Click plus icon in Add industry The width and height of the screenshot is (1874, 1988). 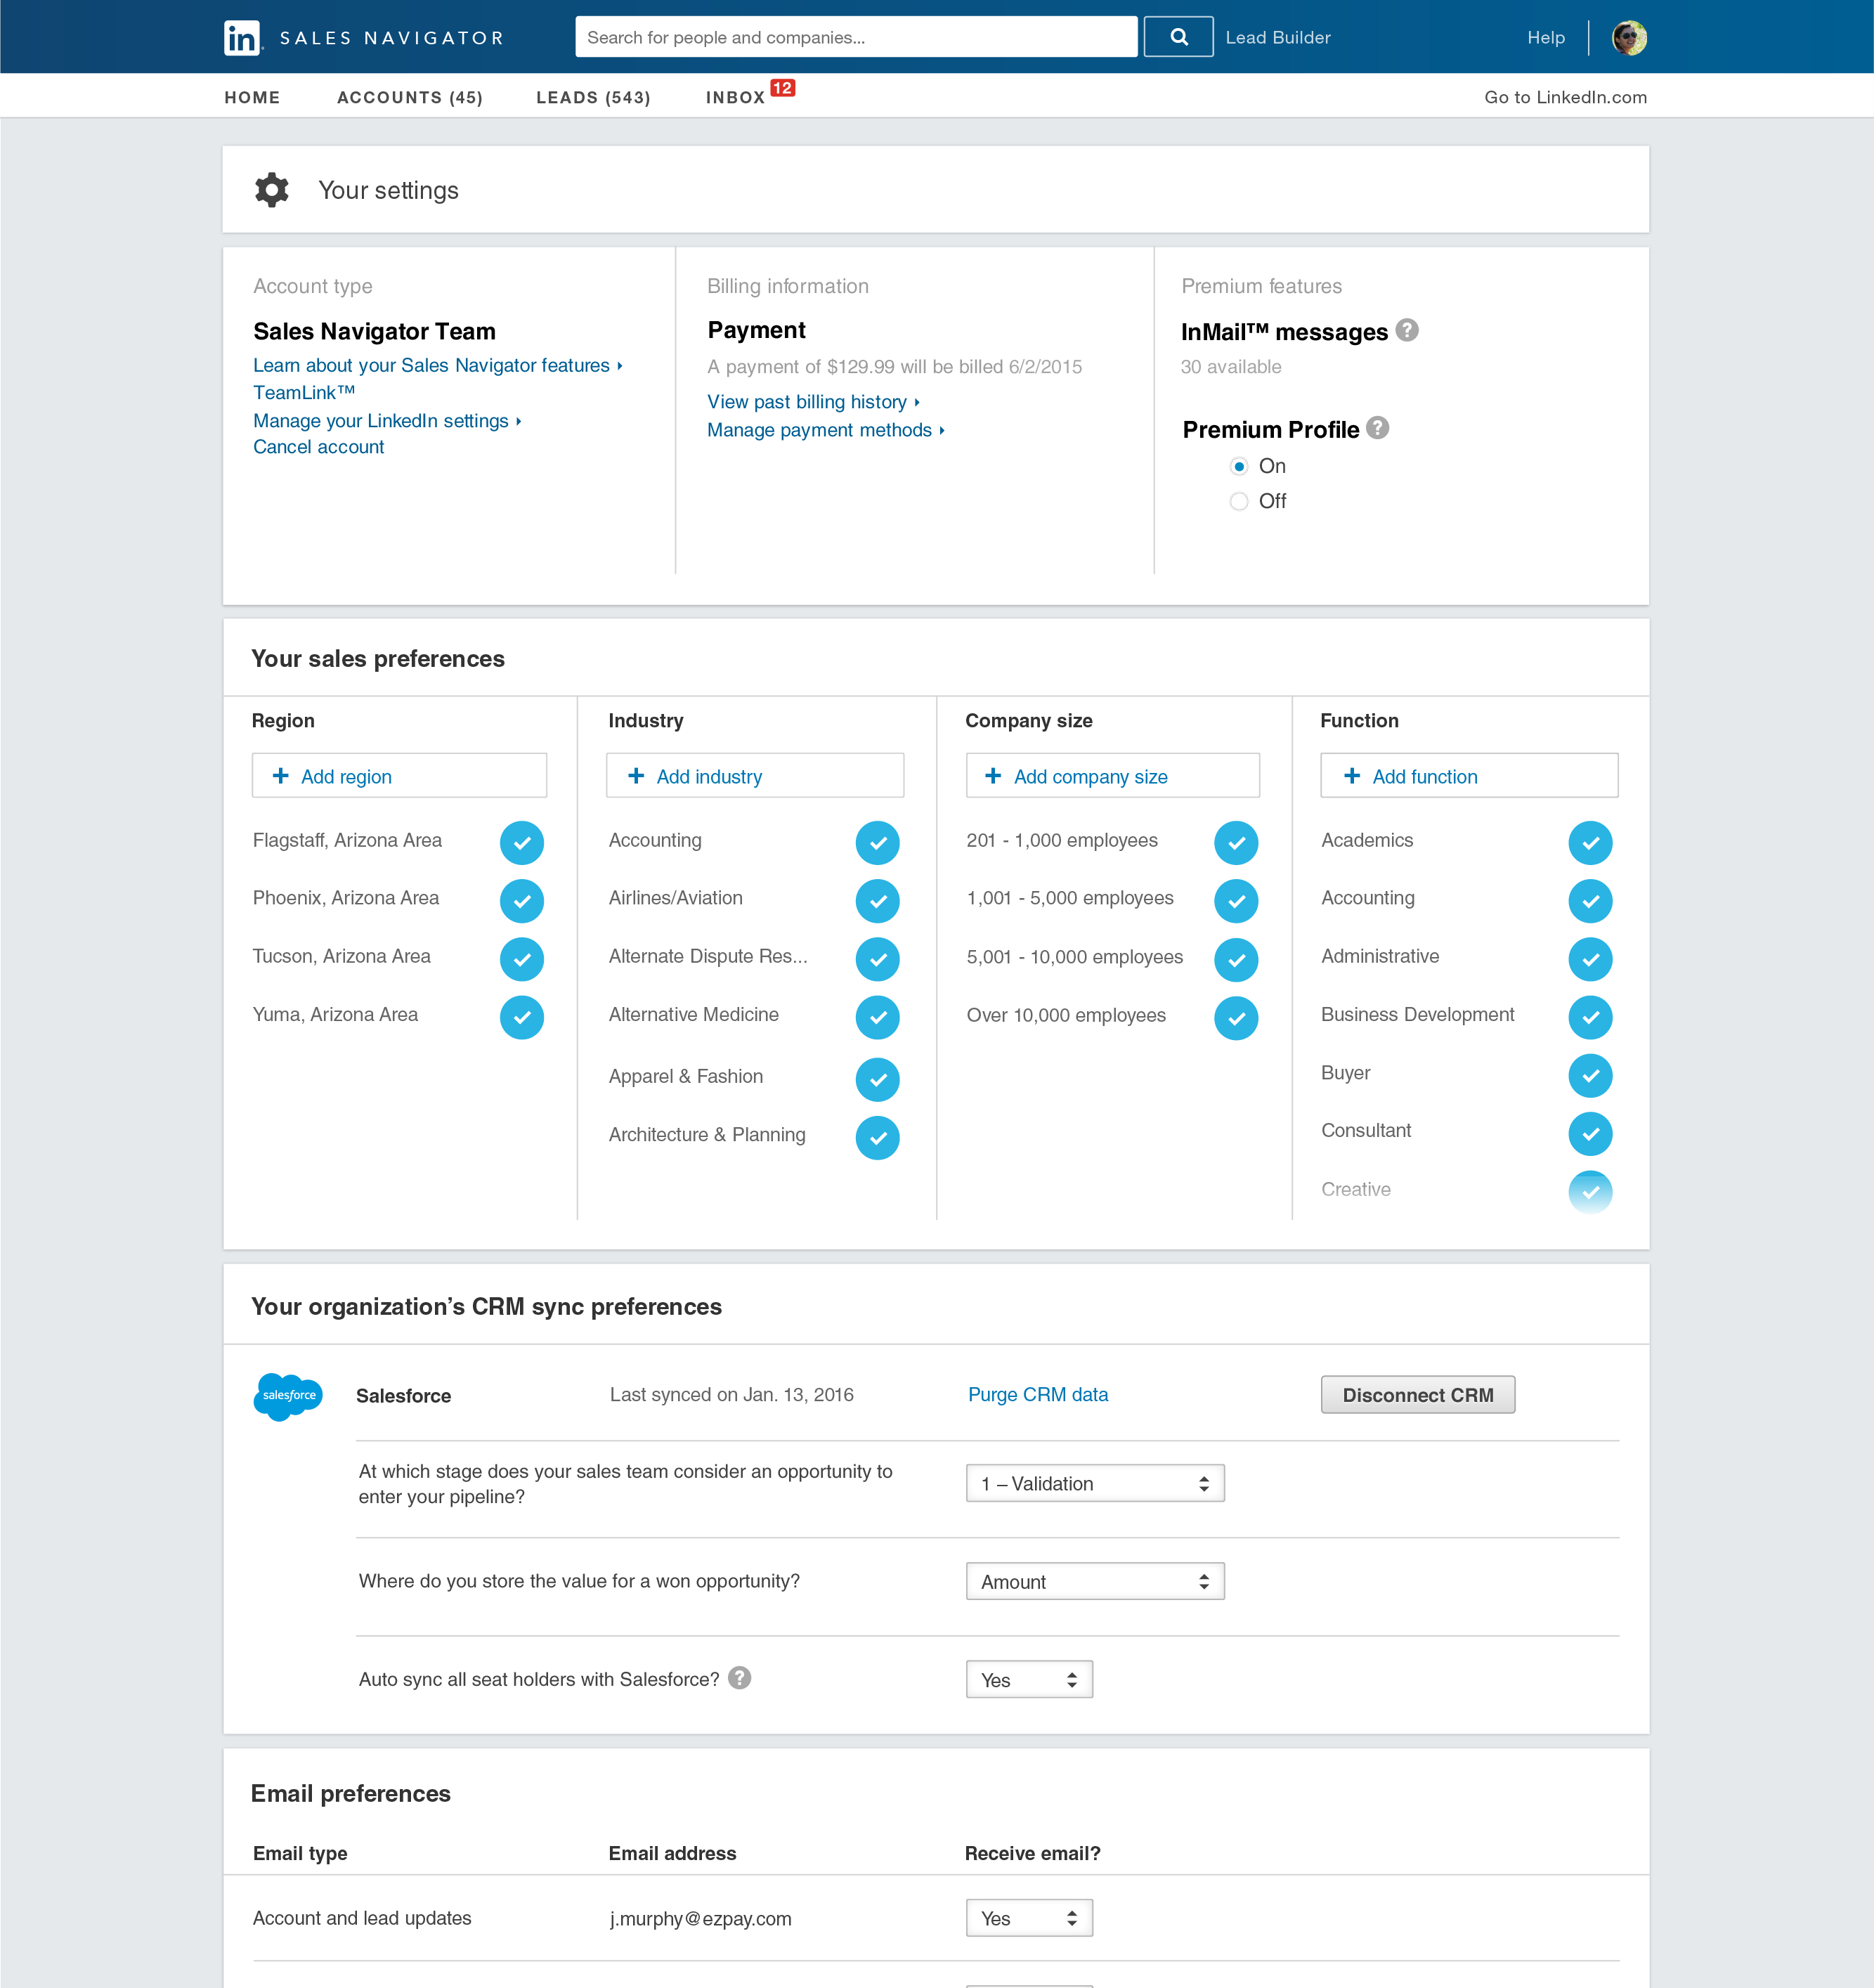coord(636,776)
